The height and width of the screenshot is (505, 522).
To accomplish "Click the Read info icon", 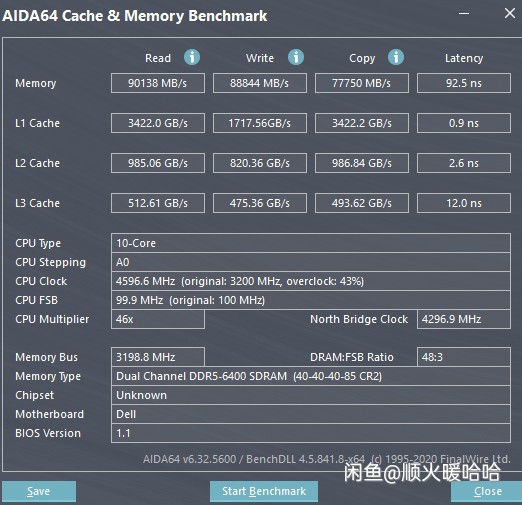I will [192, 57].
